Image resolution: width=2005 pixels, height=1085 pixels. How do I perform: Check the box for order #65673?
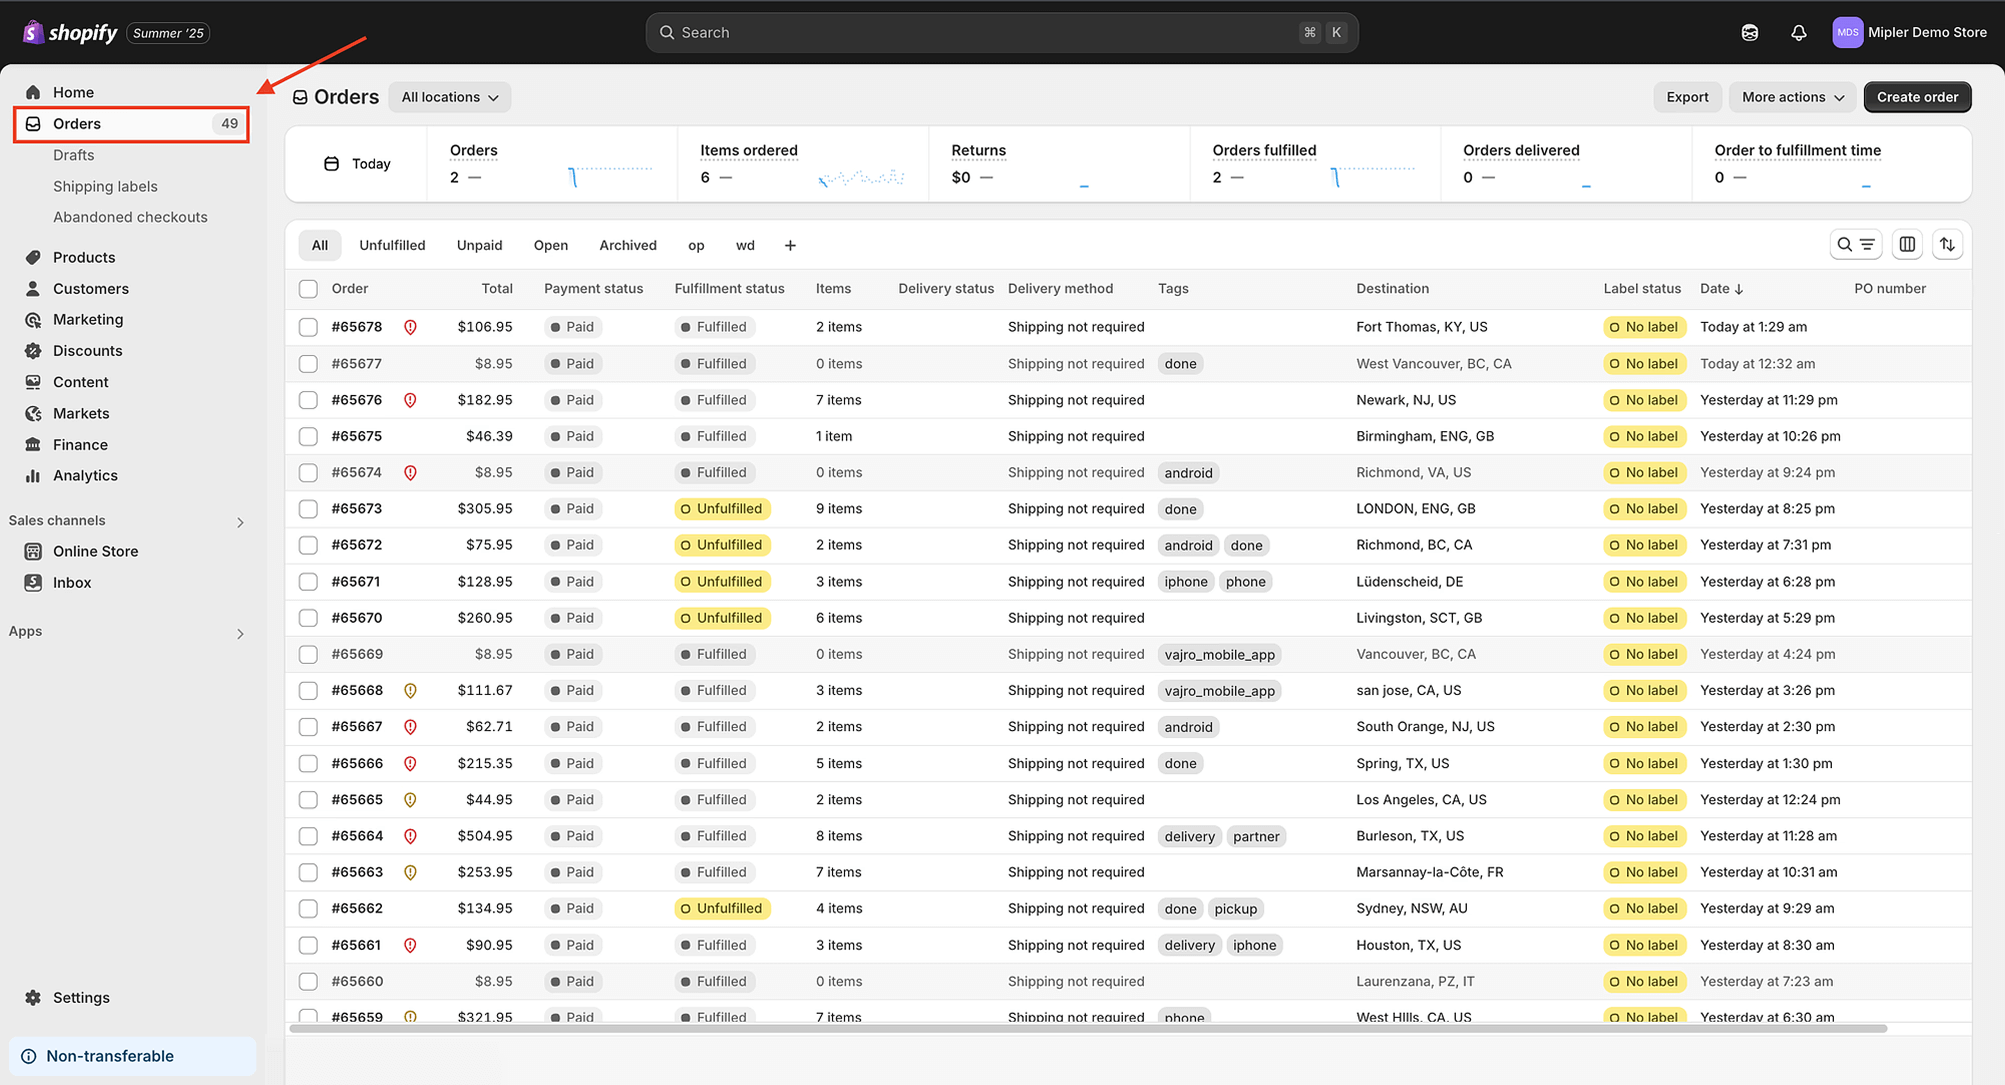coord(308,509)
